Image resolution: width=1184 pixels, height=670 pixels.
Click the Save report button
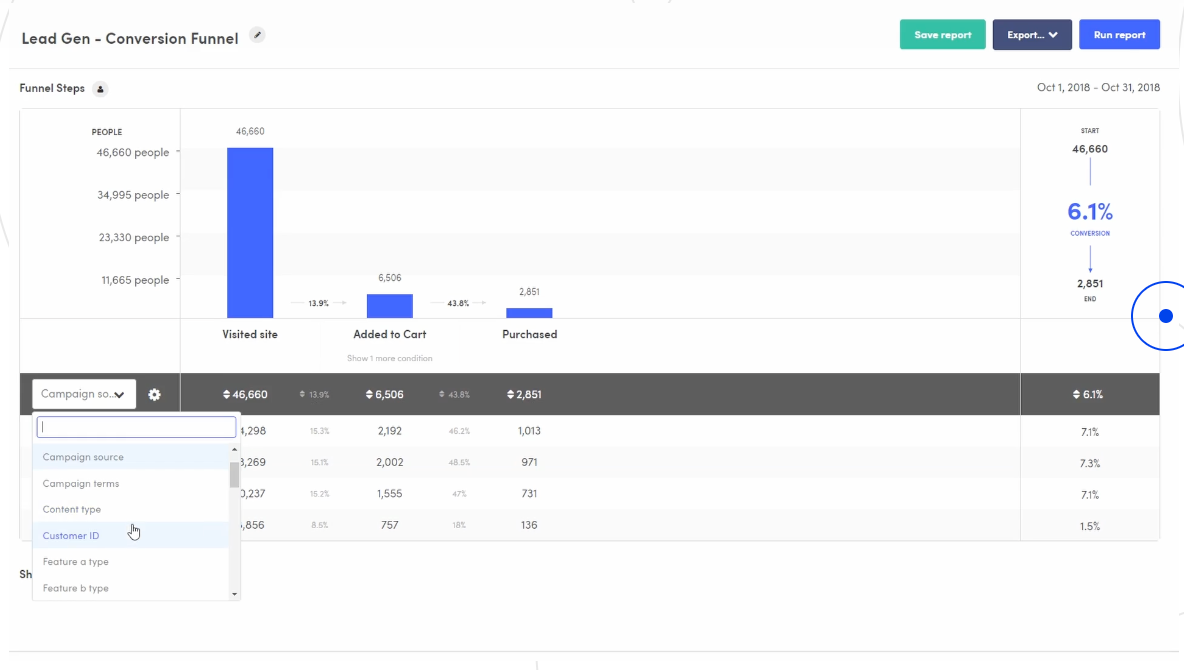tap(942, 33)
